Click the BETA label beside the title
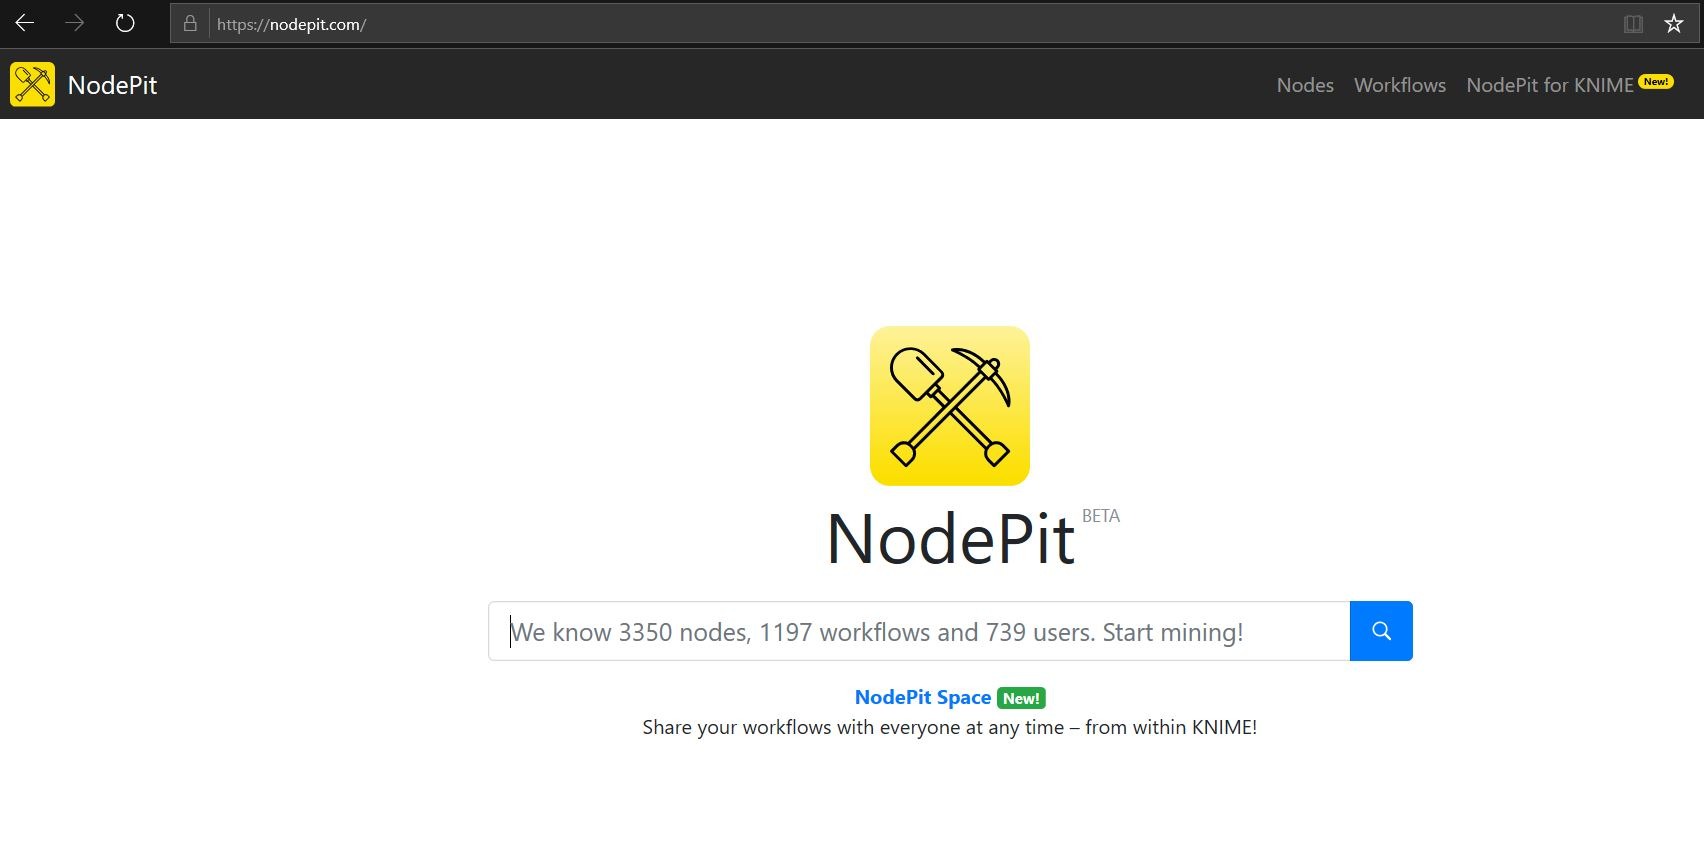Screen dimensions: 1704x843 pyautogui.click(x=1100, y=516)
